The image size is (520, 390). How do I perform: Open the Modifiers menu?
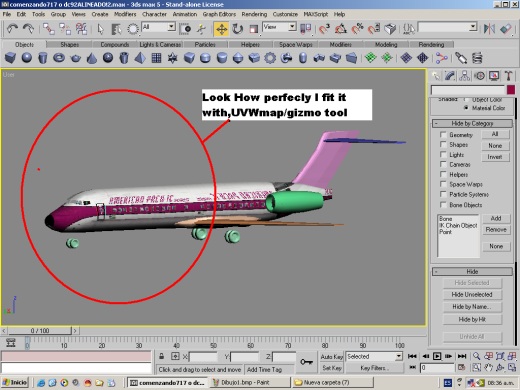[125, 14]
